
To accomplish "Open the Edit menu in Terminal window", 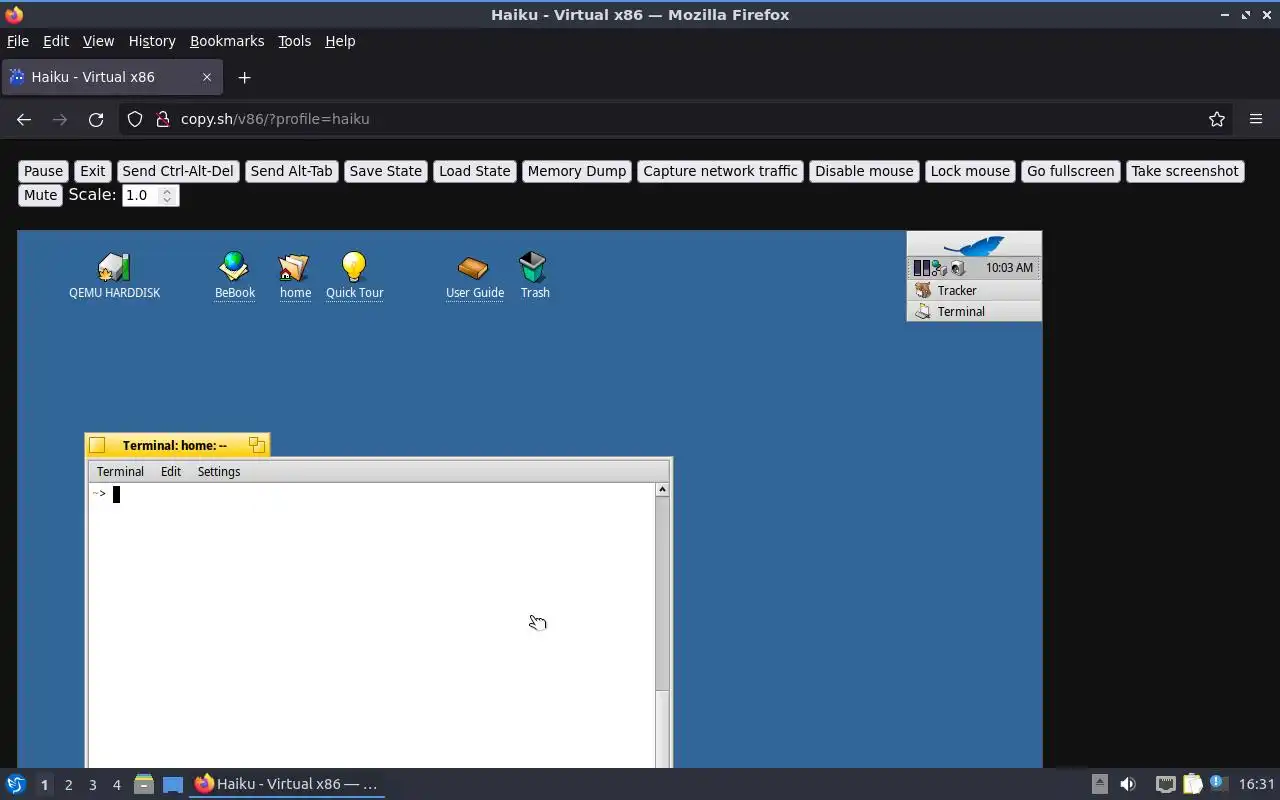I will tap(171, 472).
